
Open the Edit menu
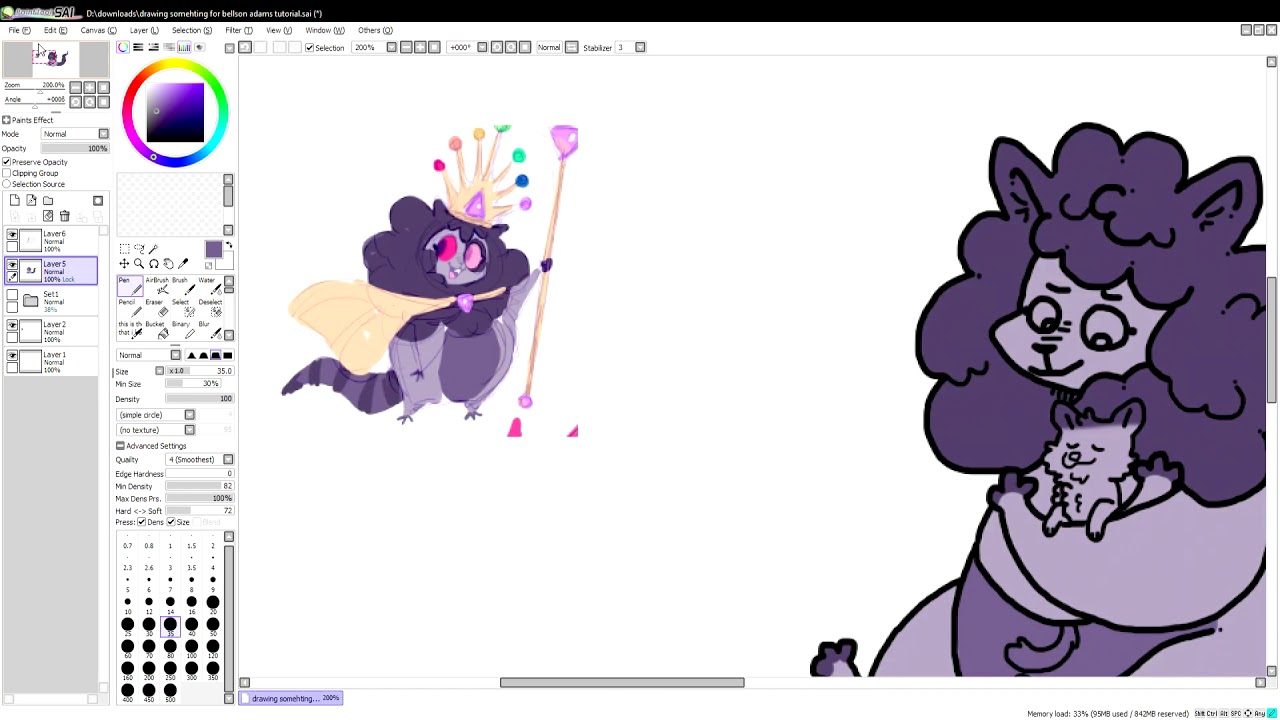click(x=55, y=30)
